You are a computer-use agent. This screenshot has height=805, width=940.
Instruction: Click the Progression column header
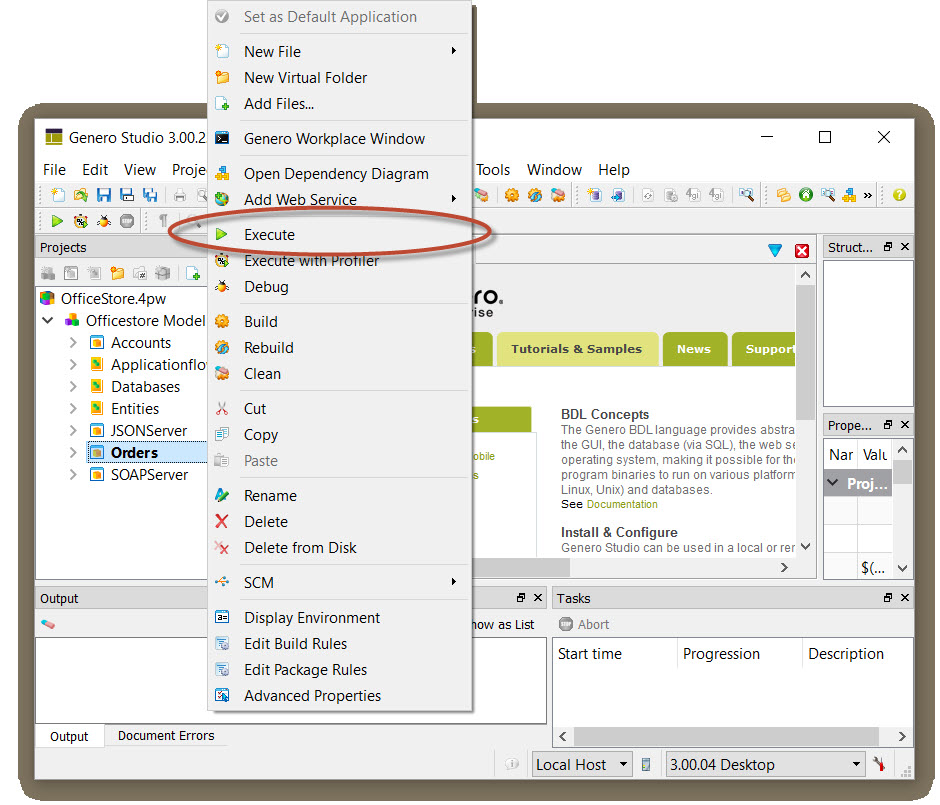coord(721,654)
